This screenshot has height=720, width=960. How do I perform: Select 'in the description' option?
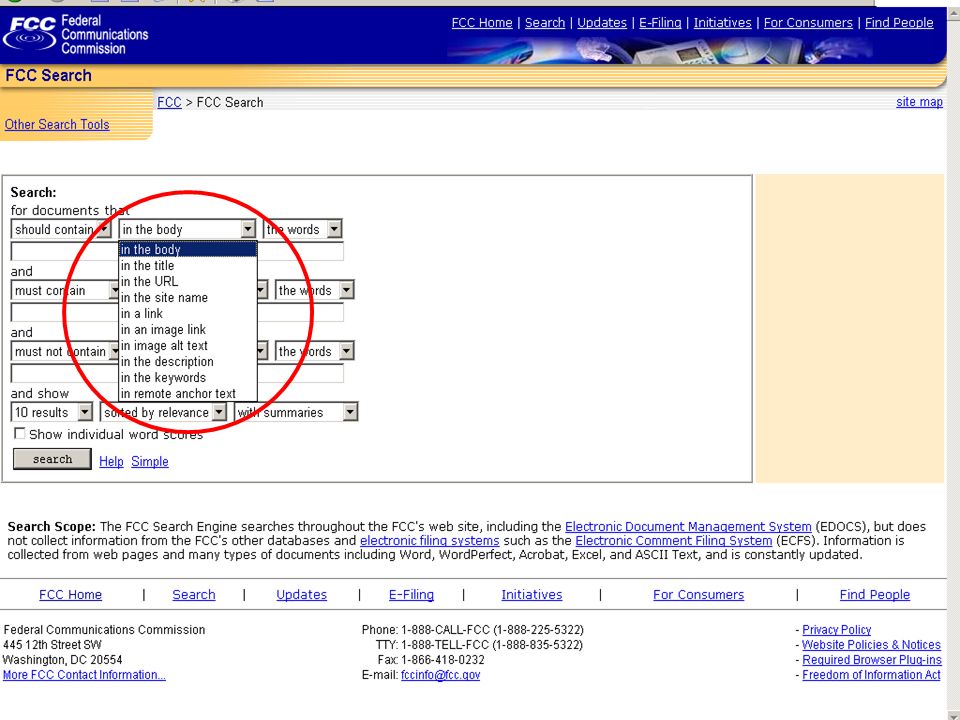pos(187,361)
